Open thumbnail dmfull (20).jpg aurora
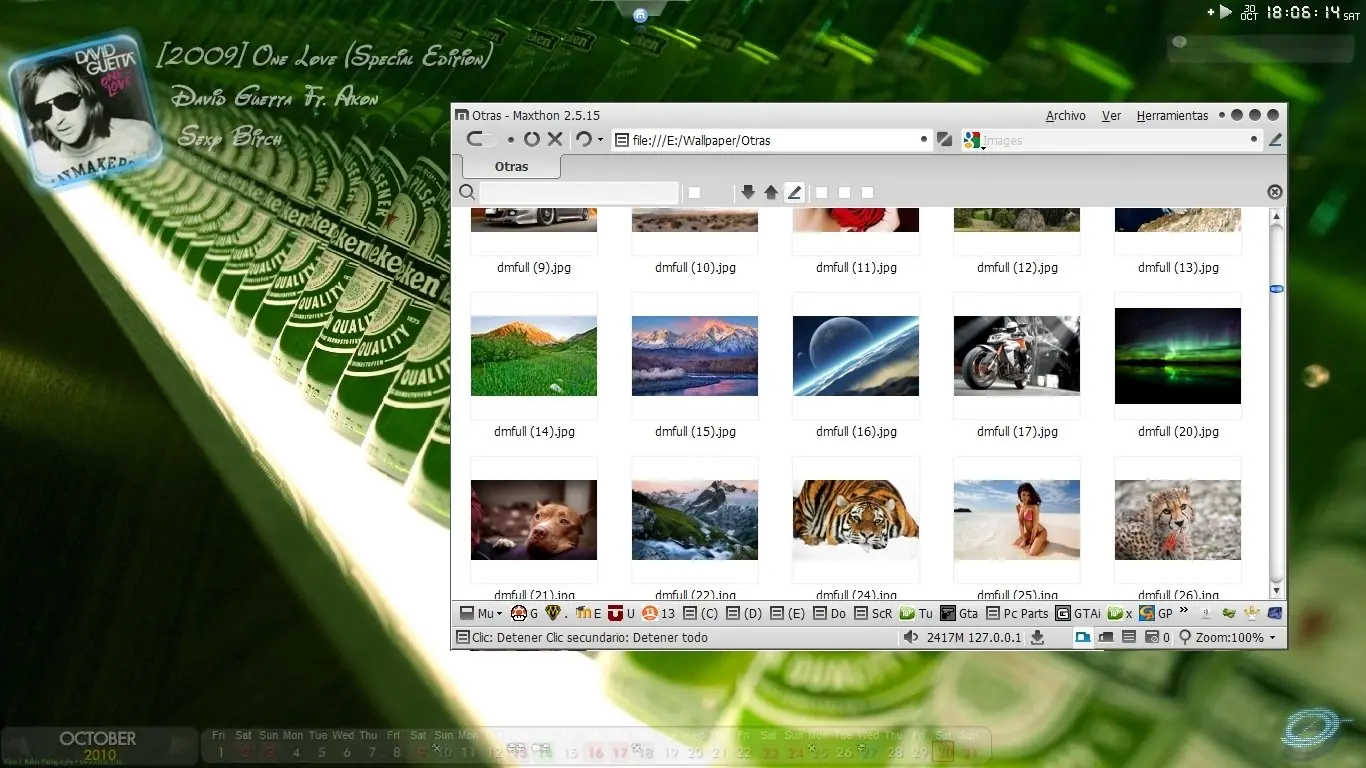The image size is (1366, 768). pos(1178,356)
